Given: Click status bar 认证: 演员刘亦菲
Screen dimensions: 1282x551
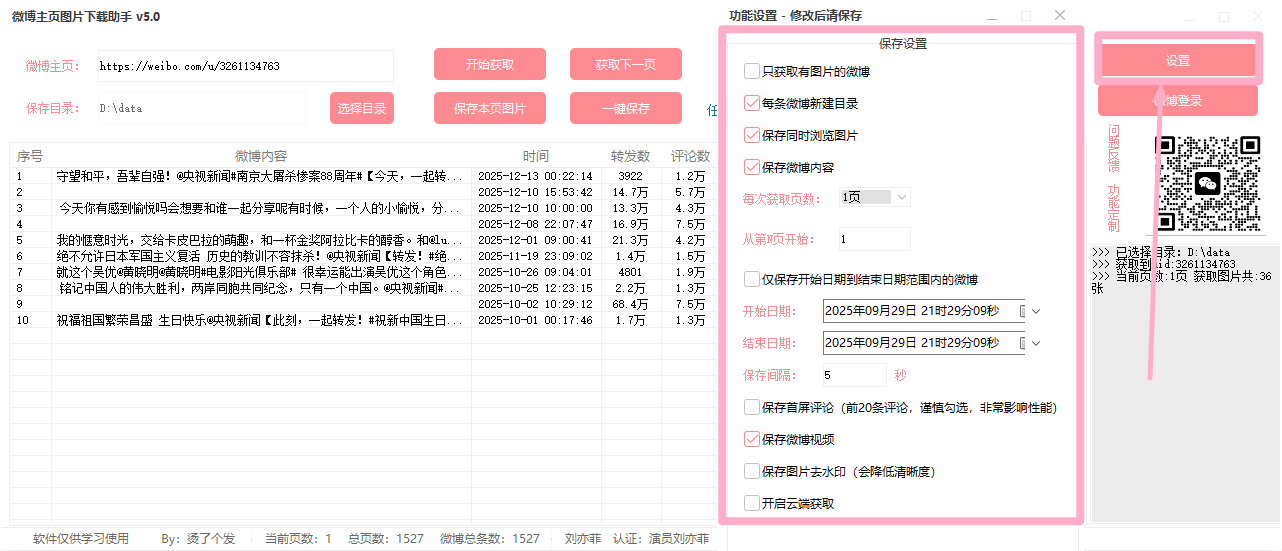Looking at the screenshot, I should (661, 539).
